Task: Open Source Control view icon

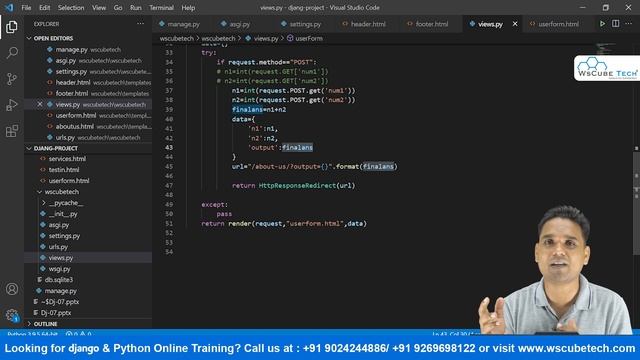Action: (x=12, y=79)
